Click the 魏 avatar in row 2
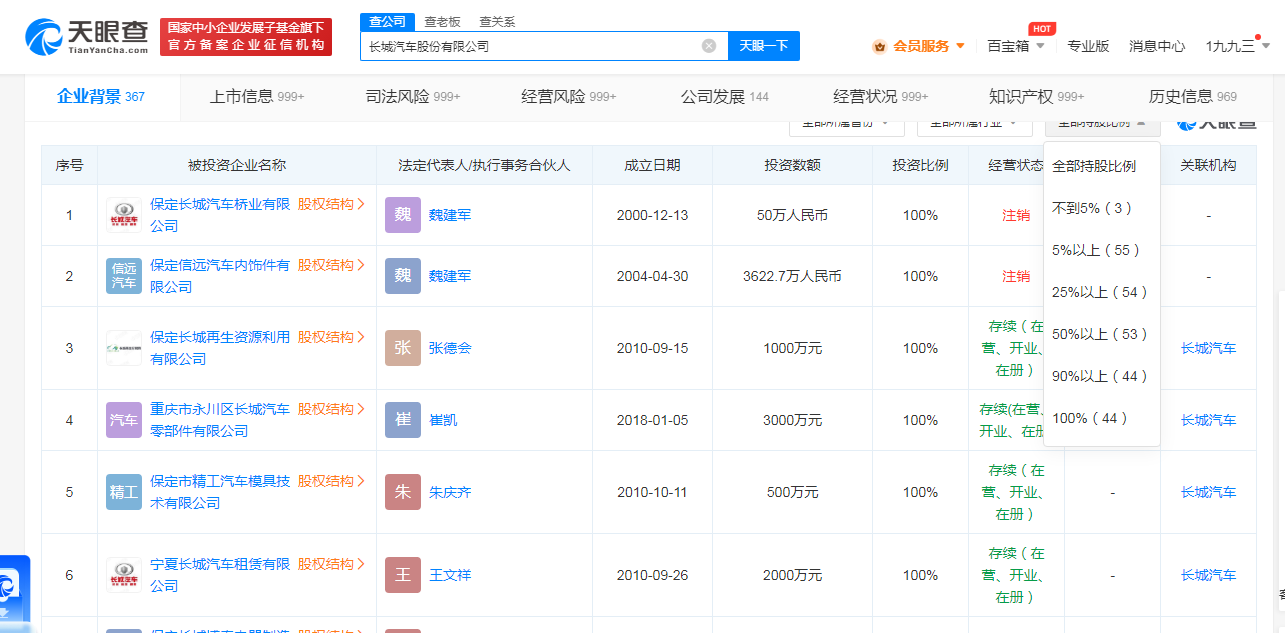This screenshot has height=633, width=1285. [x=403, y=276]
